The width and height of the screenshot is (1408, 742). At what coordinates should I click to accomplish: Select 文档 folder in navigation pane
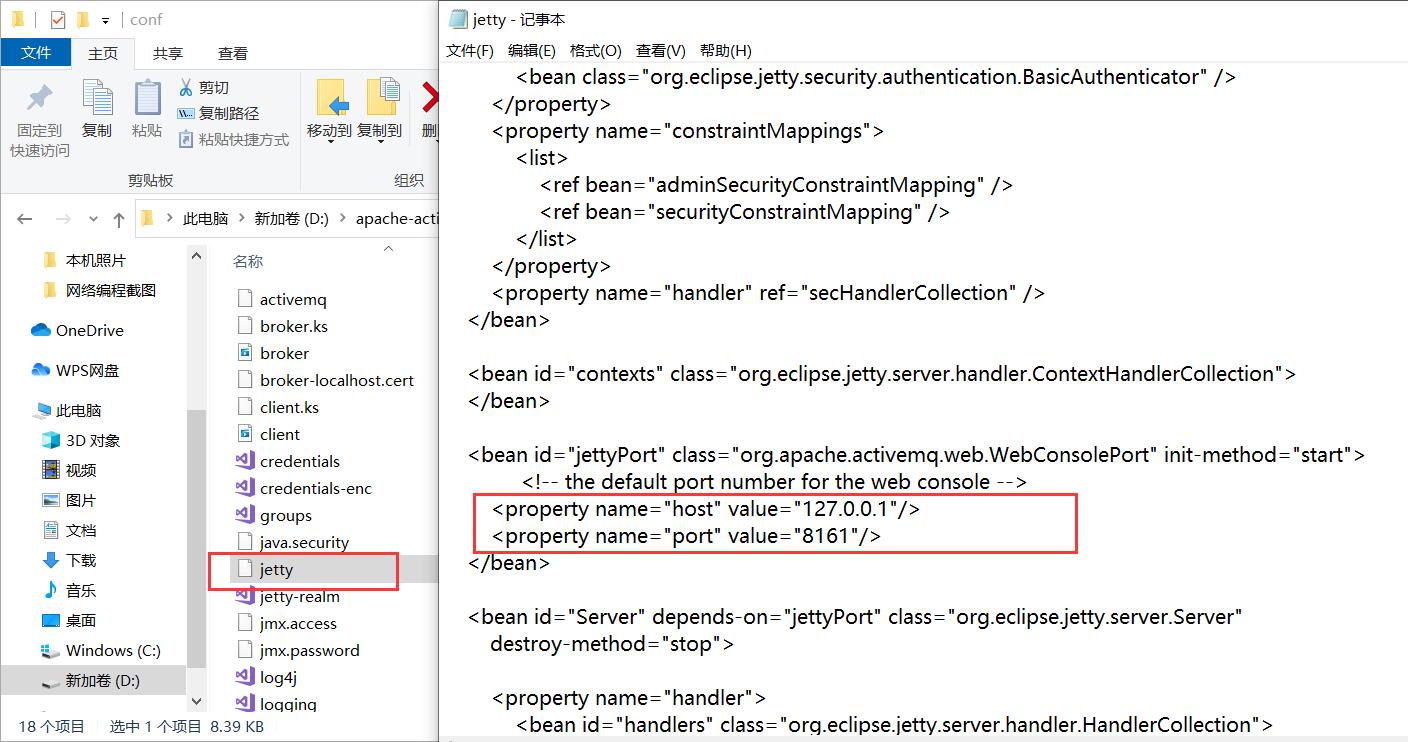(x=69, y=530)
